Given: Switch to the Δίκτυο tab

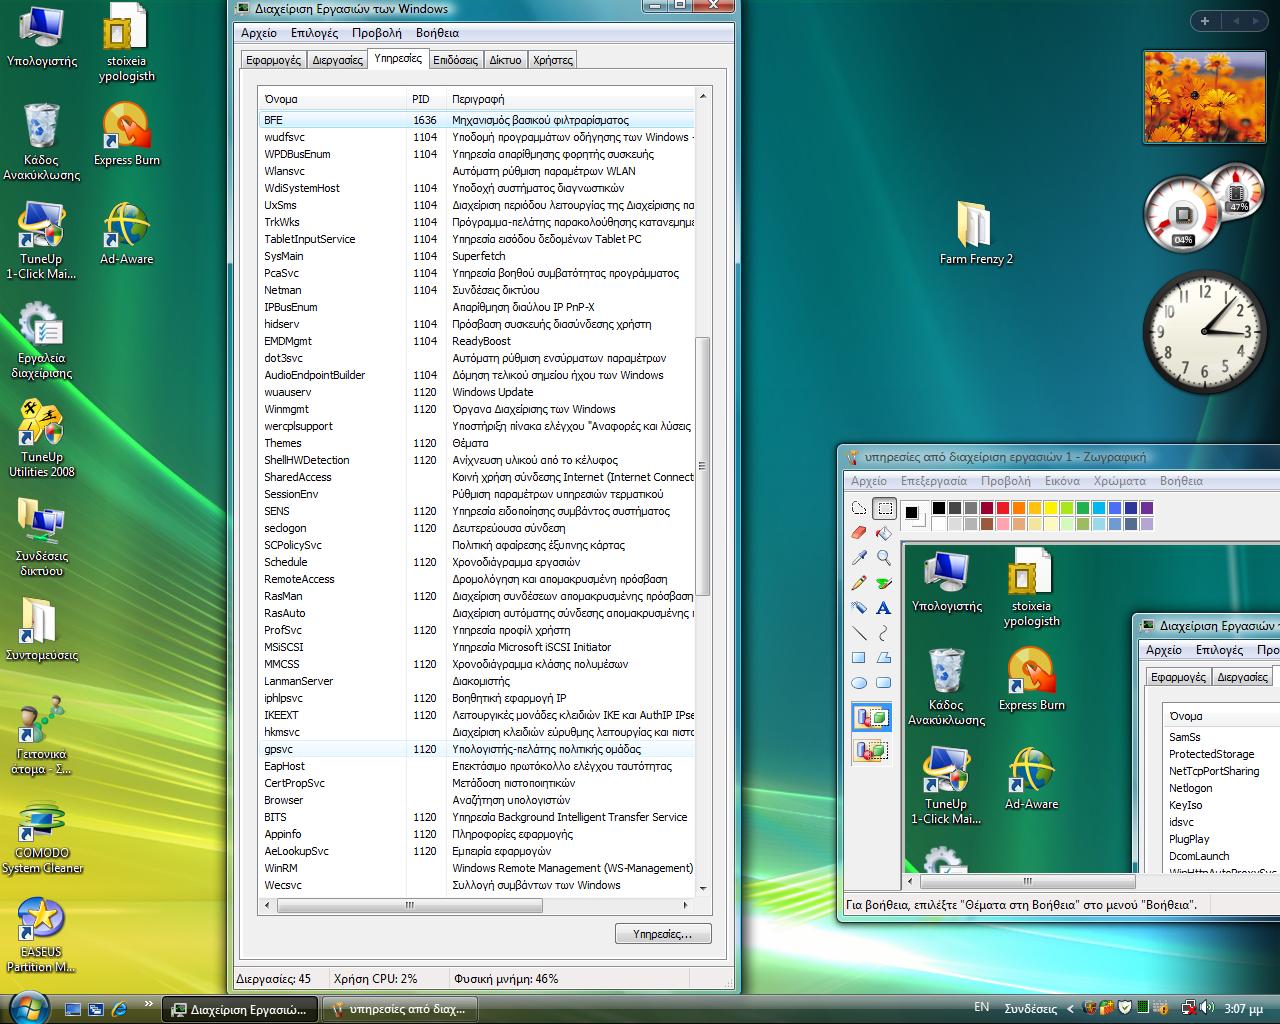Looking at the screenshot, I should 505,60.
